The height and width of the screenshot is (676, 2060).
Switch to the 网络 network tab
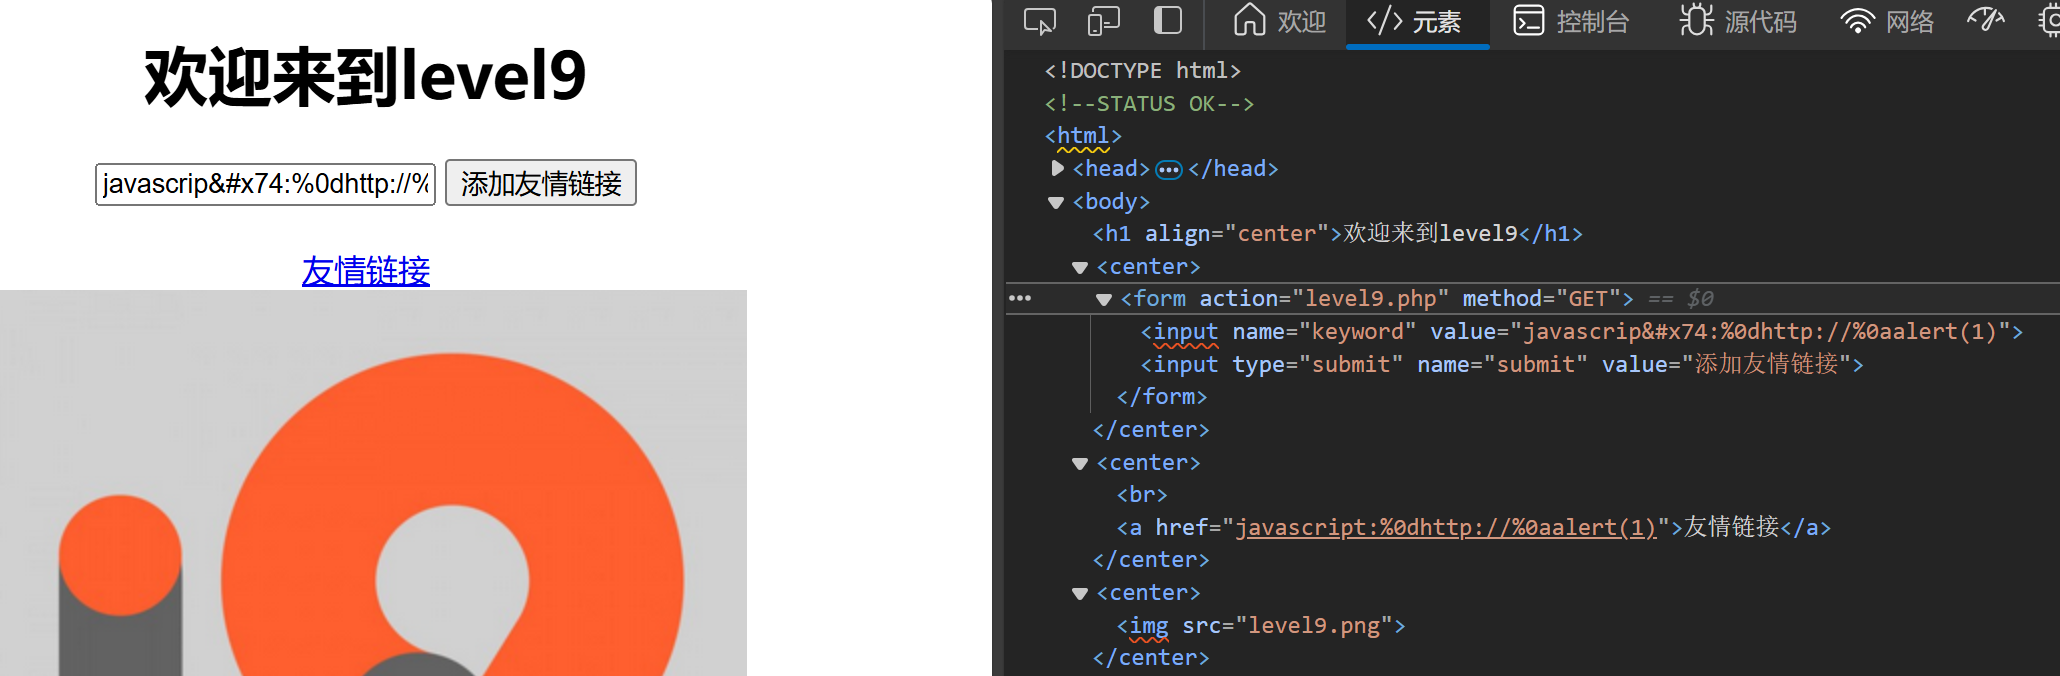tap(1888, 21)
